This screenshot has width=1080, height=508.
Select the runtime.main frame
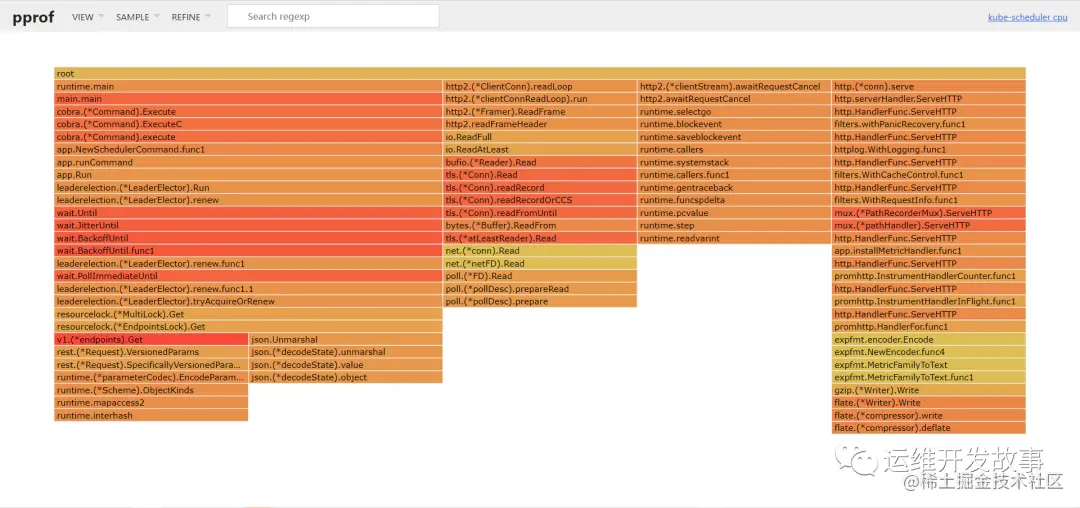coord(248,86)
